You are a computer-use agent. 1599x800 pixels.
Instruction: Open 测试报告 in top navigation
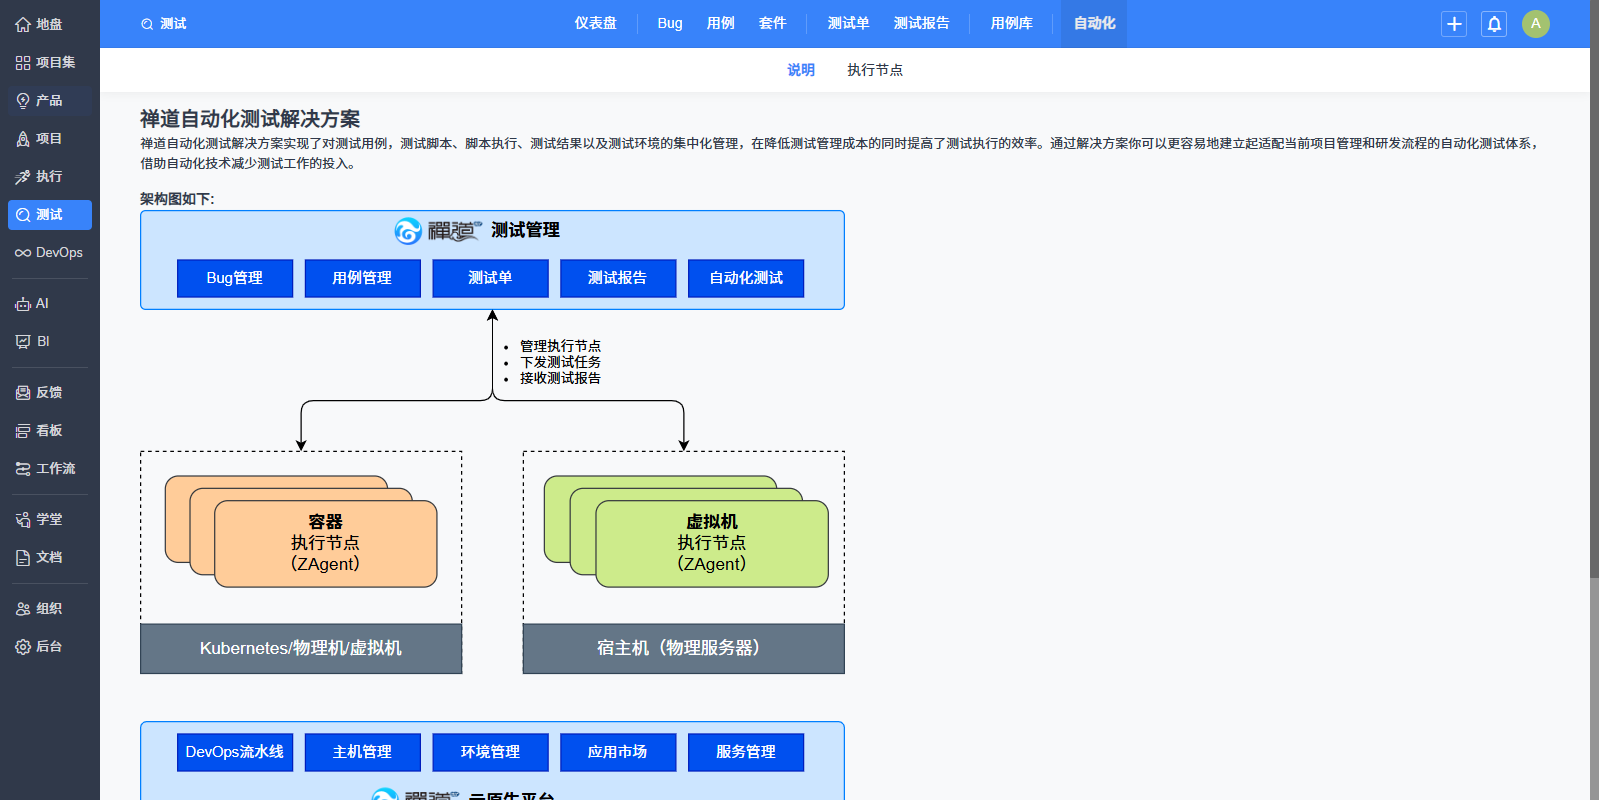[921, 23]
